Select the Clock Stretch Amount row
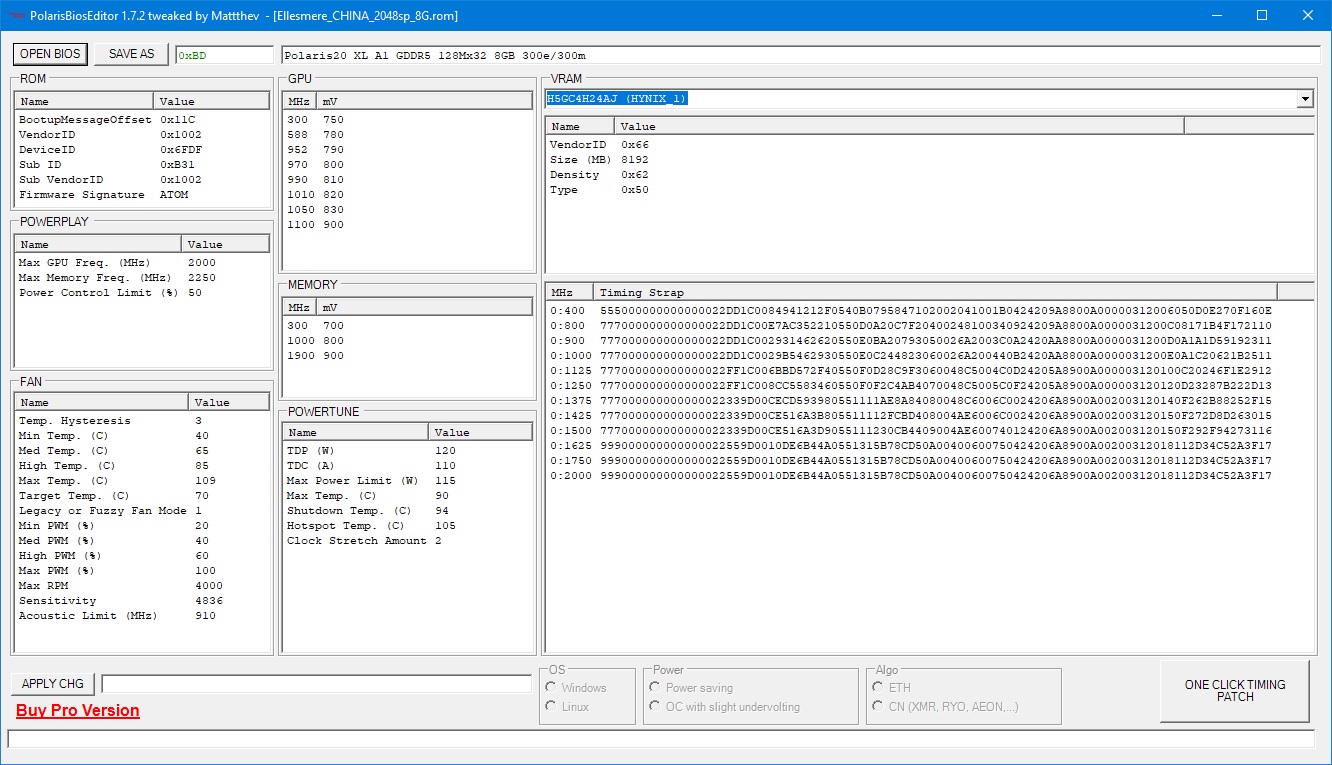The width and height of the screenshot is (1332, 765). point(408,541)
